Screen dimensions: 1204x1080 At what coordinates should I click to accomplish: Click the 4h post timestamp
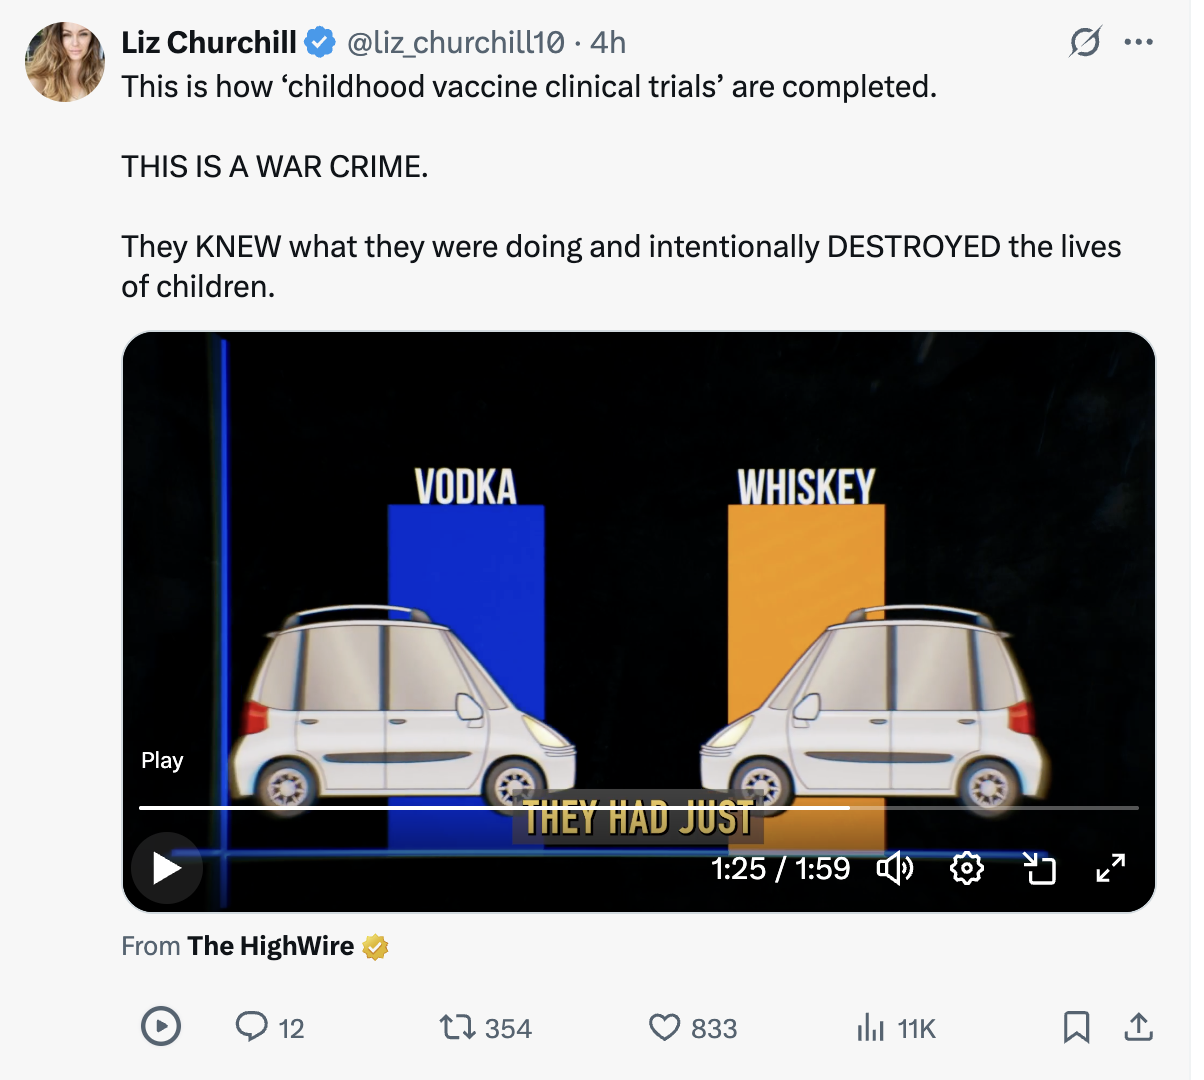pos(608,43)
